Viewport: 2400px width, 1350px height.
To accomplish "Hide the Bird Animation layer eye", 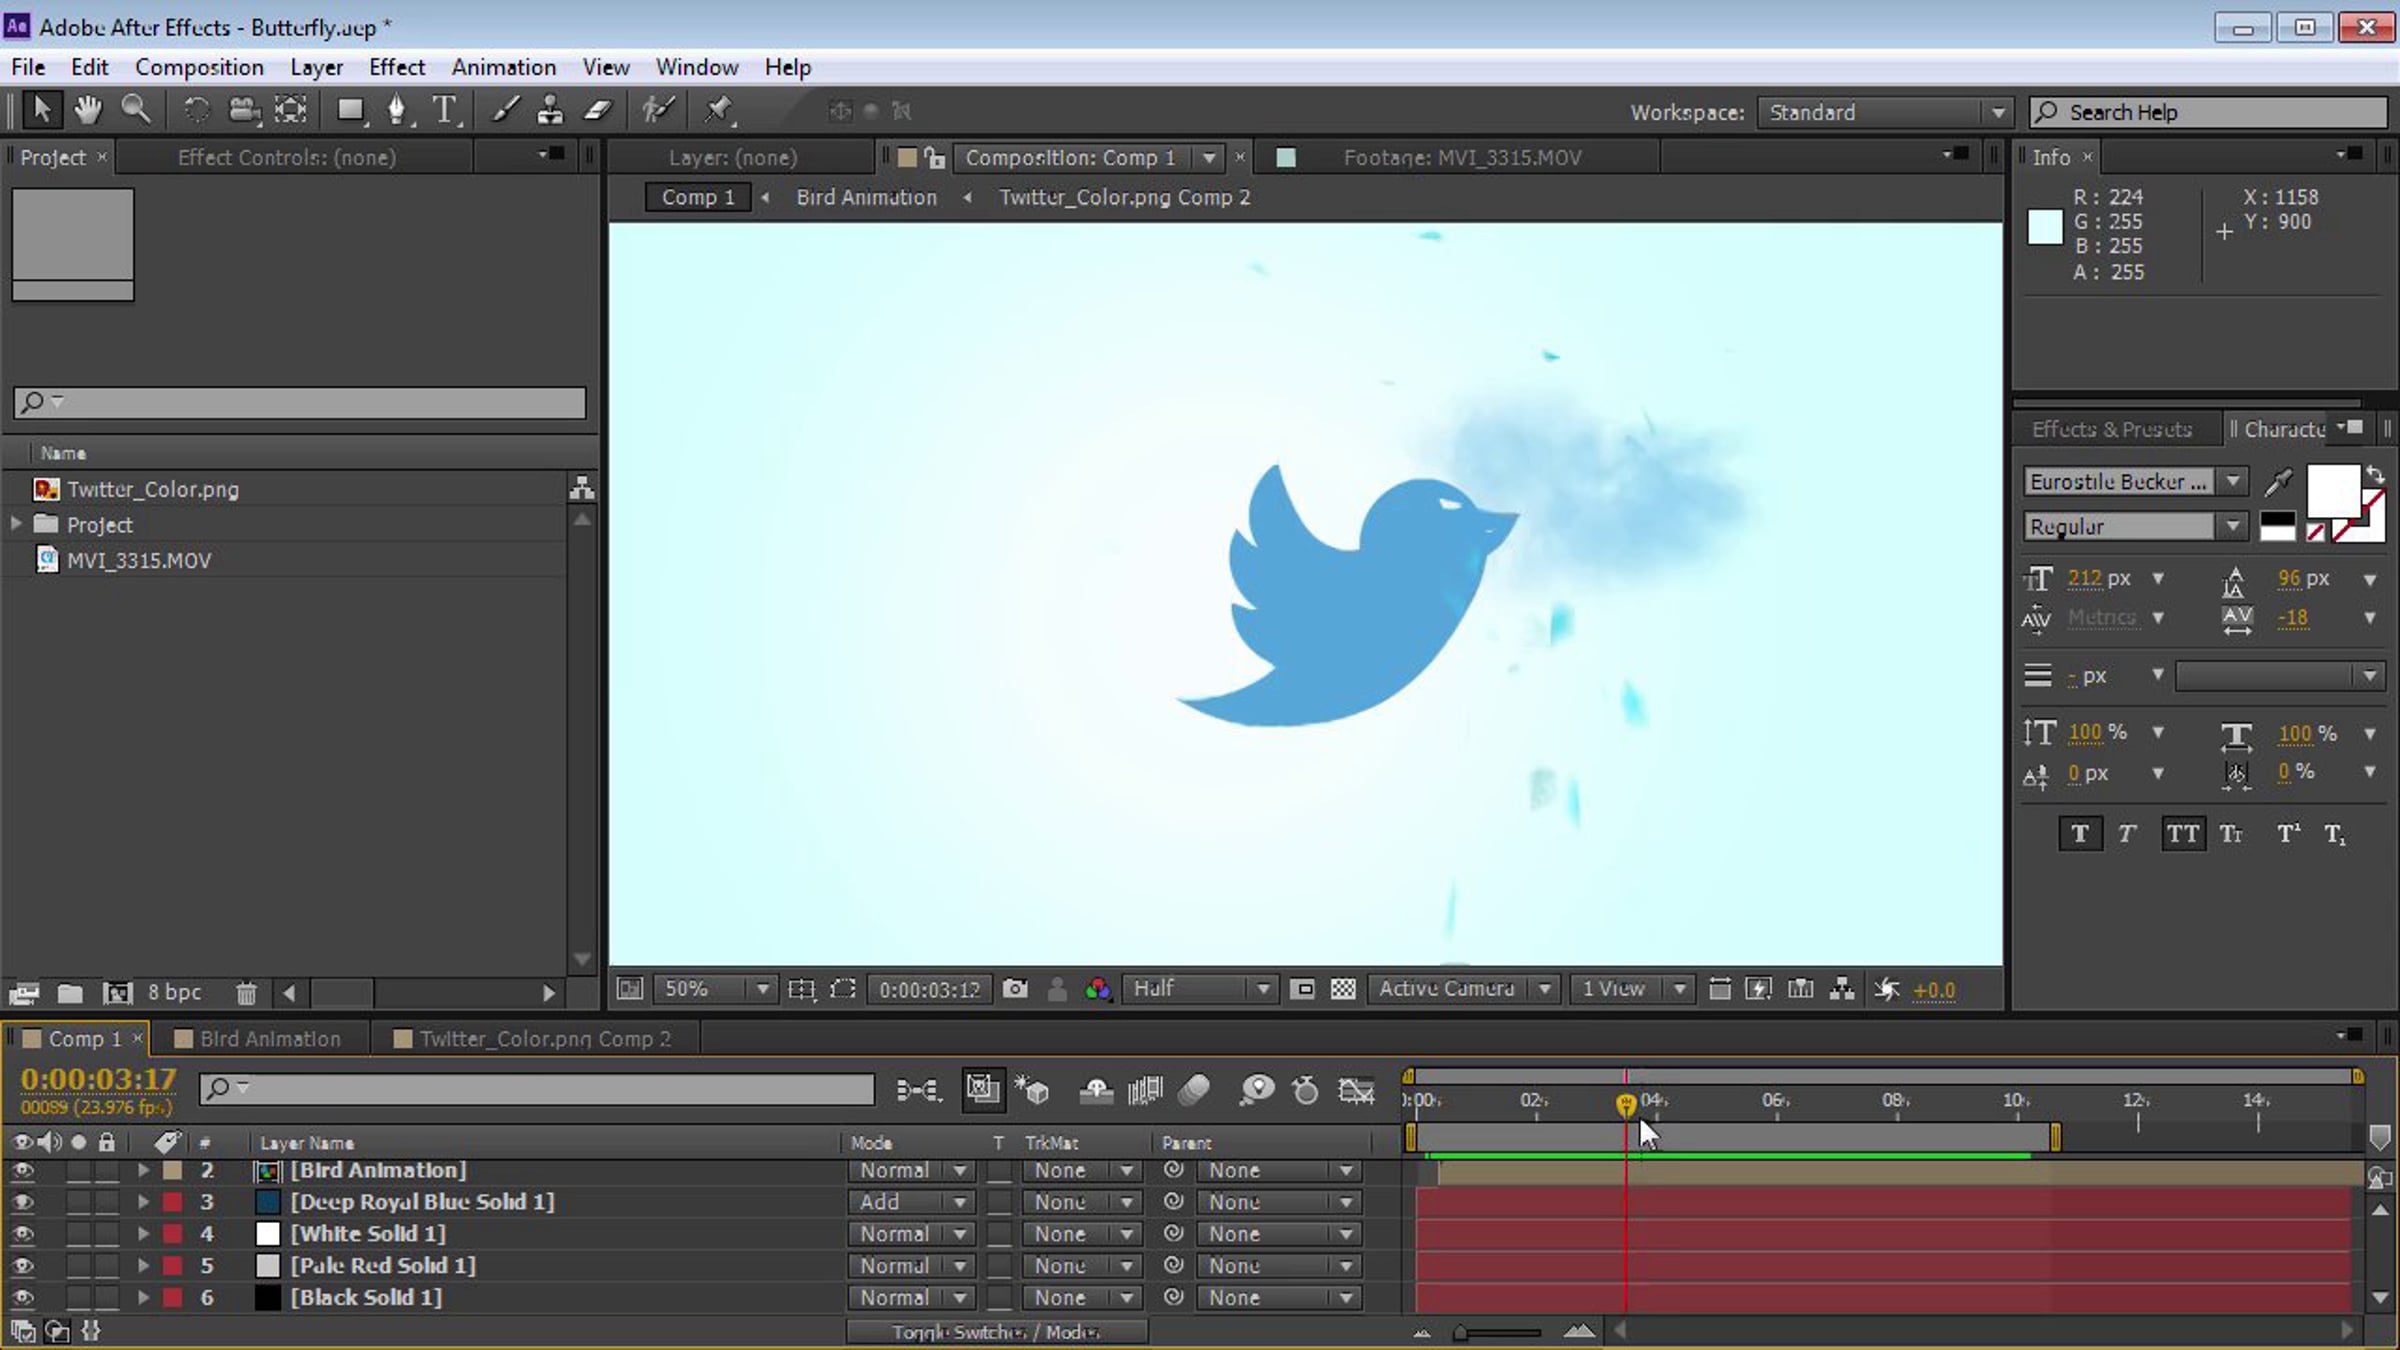I will 22,1170.
